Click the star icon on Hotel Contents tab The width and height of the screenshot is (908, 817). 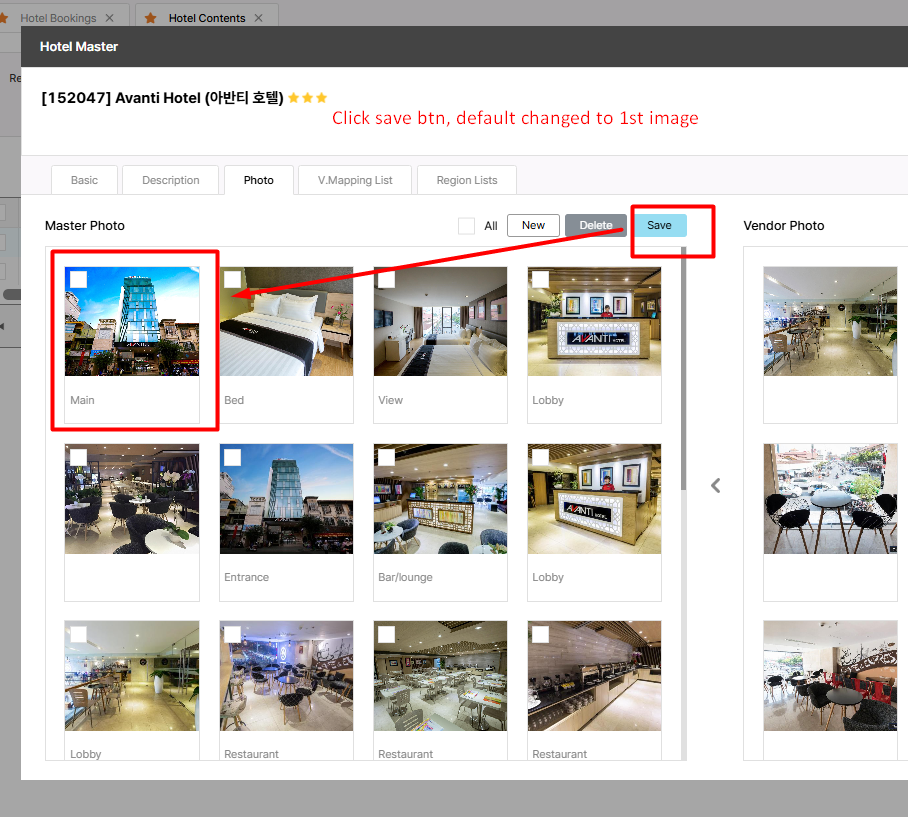[x=151, y=18]
